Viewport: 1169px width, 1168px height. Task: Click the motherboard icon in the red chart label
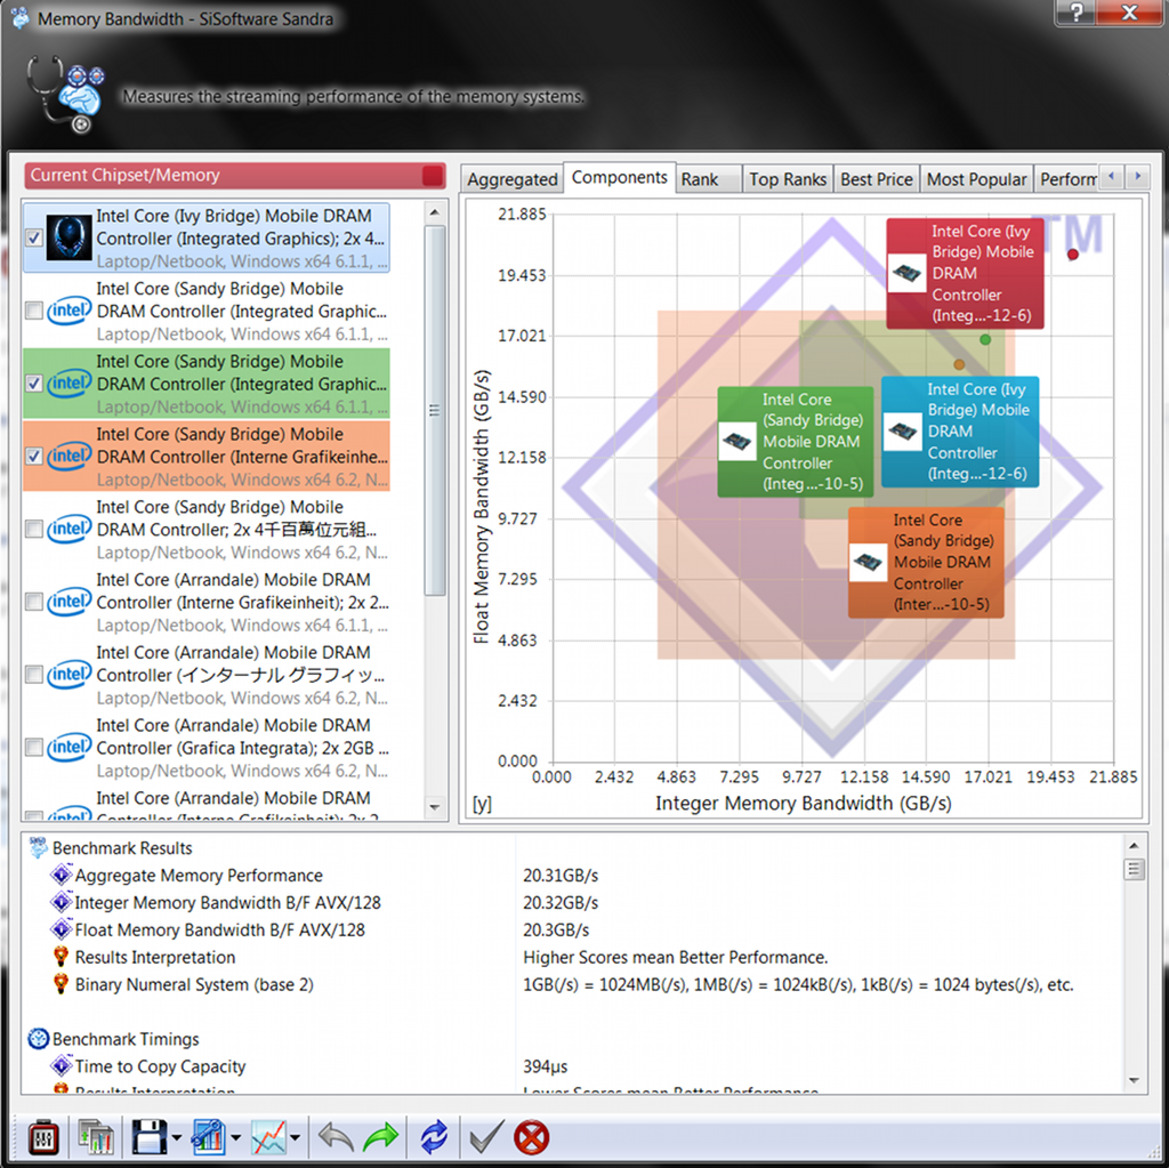click(x=907, y=274)
